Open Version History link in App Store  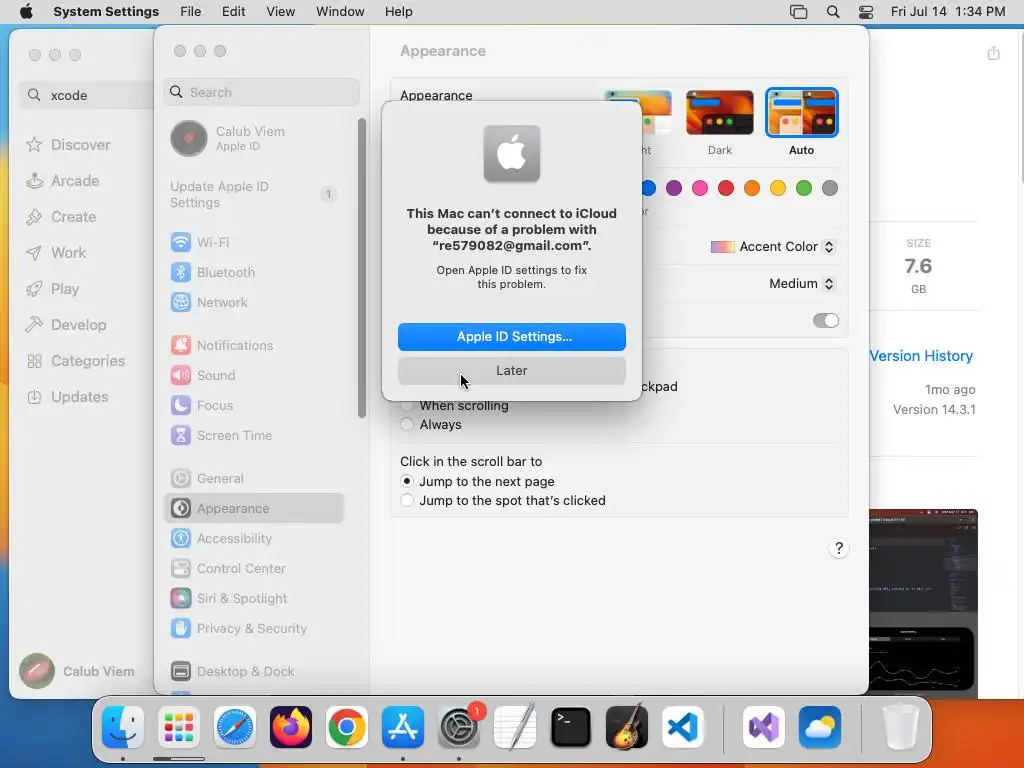tap(921, 356)
